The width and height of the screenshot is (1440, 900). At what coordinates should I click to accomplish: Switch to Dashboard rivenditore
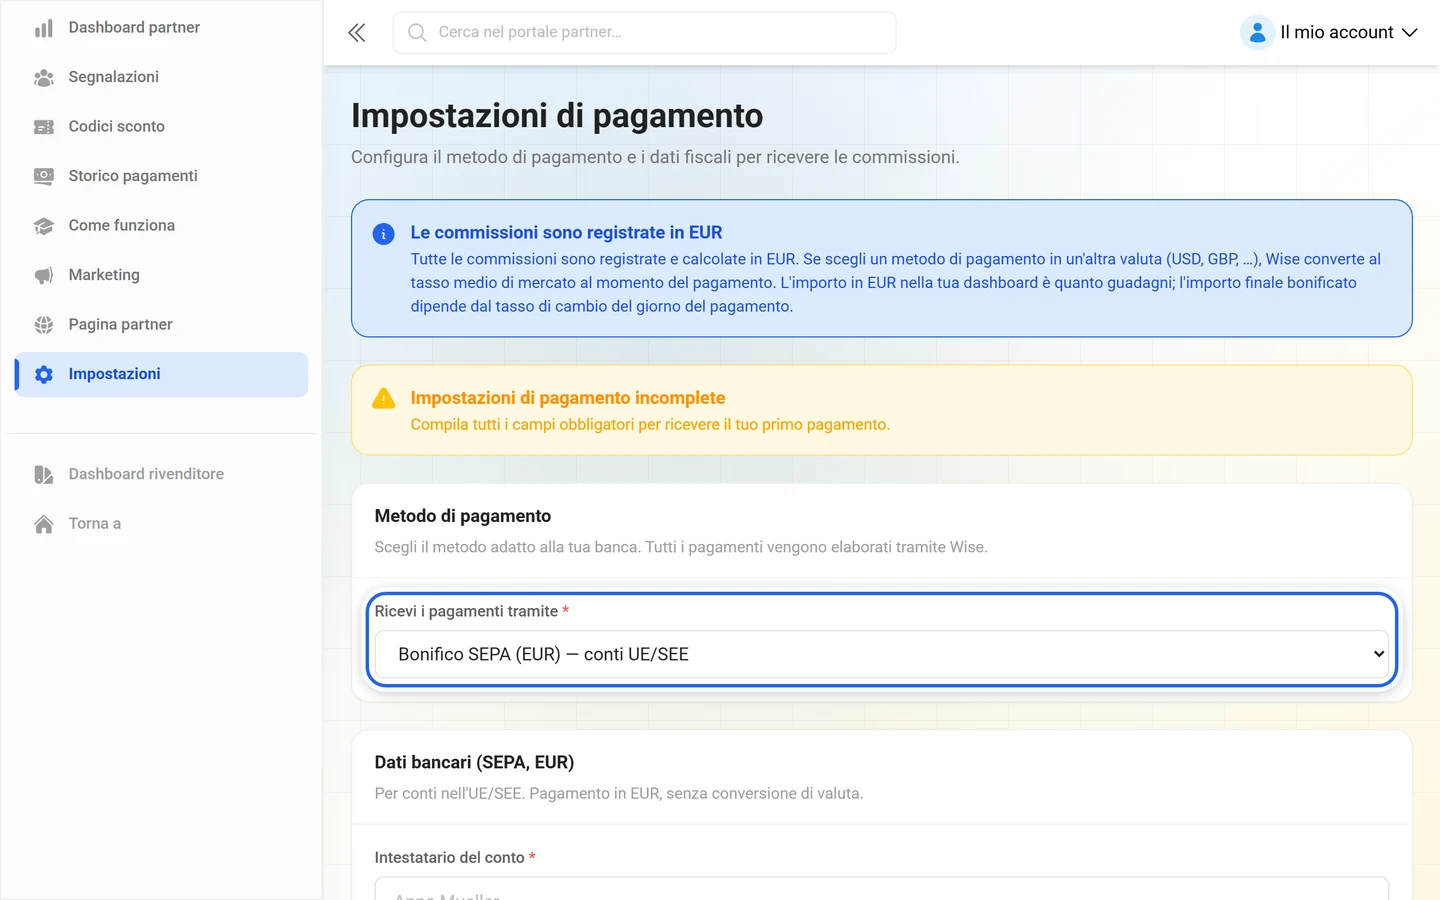tap(162, 474)
